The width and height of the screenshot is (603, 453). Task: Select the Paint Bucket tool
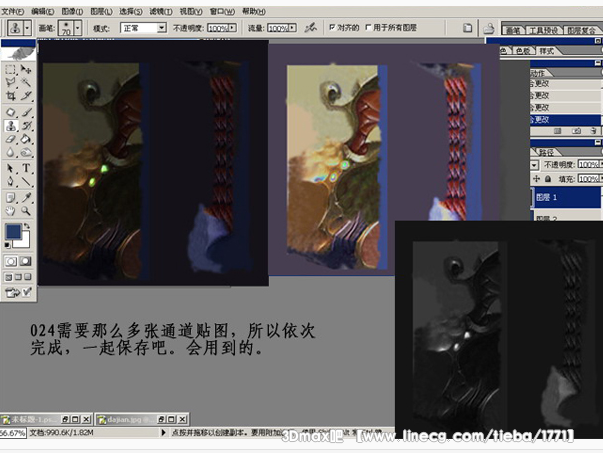tap(26, 139)
